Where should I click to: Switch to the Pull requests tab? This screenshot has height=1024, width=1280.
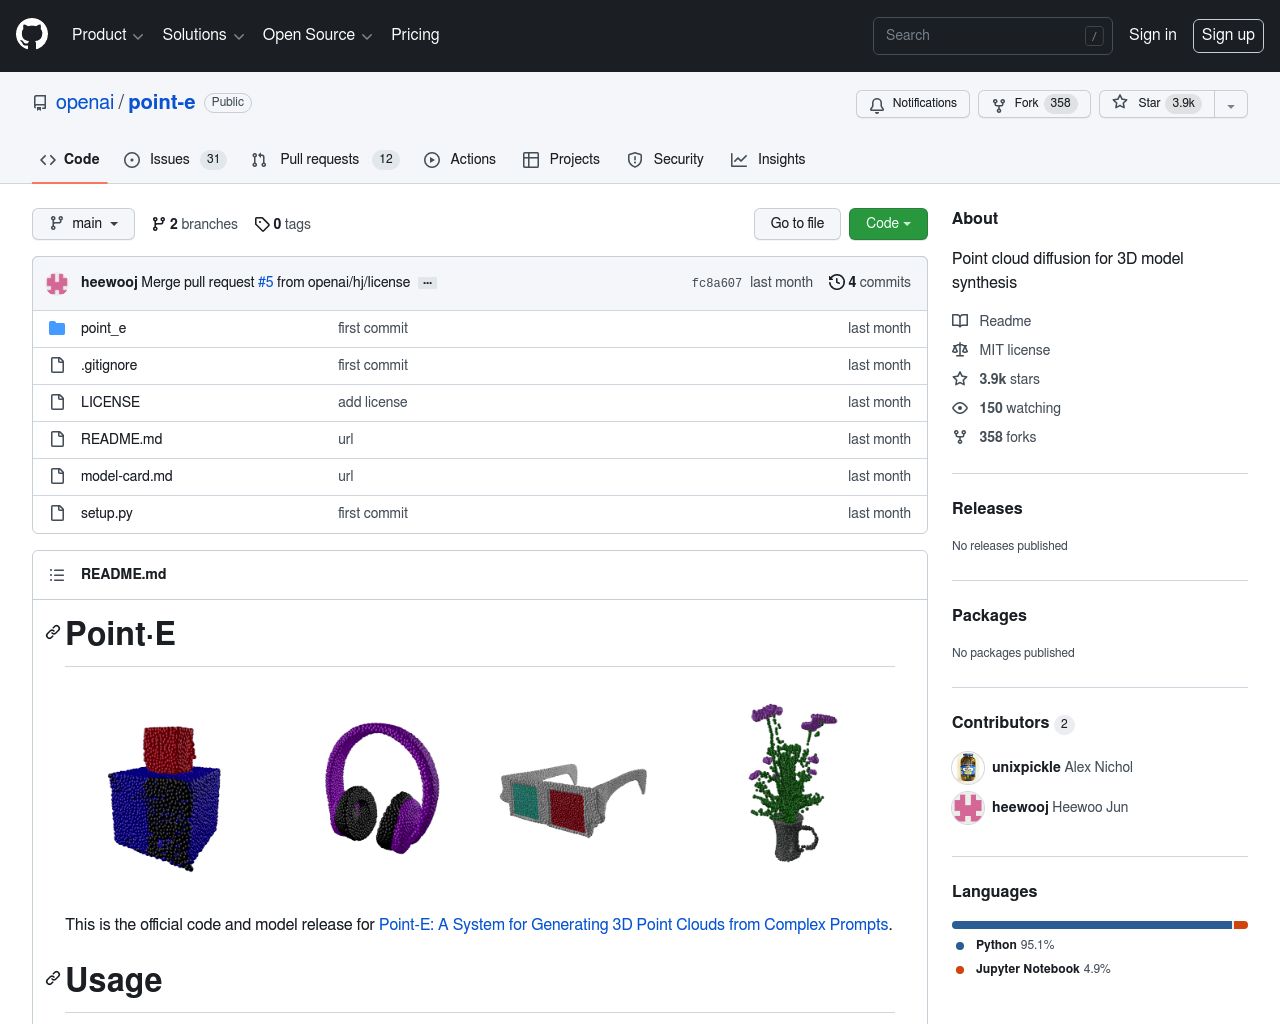(325, 160)
